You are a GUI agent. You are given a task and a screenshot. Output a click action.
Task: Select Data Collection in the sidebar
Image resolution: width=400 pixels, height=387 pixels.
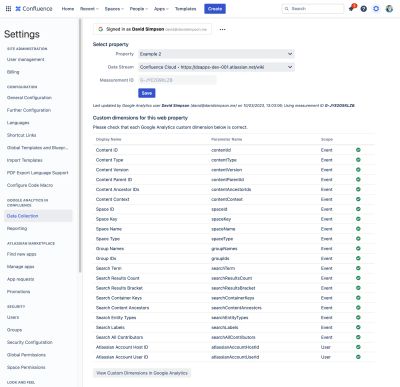(x=38, y=216)
